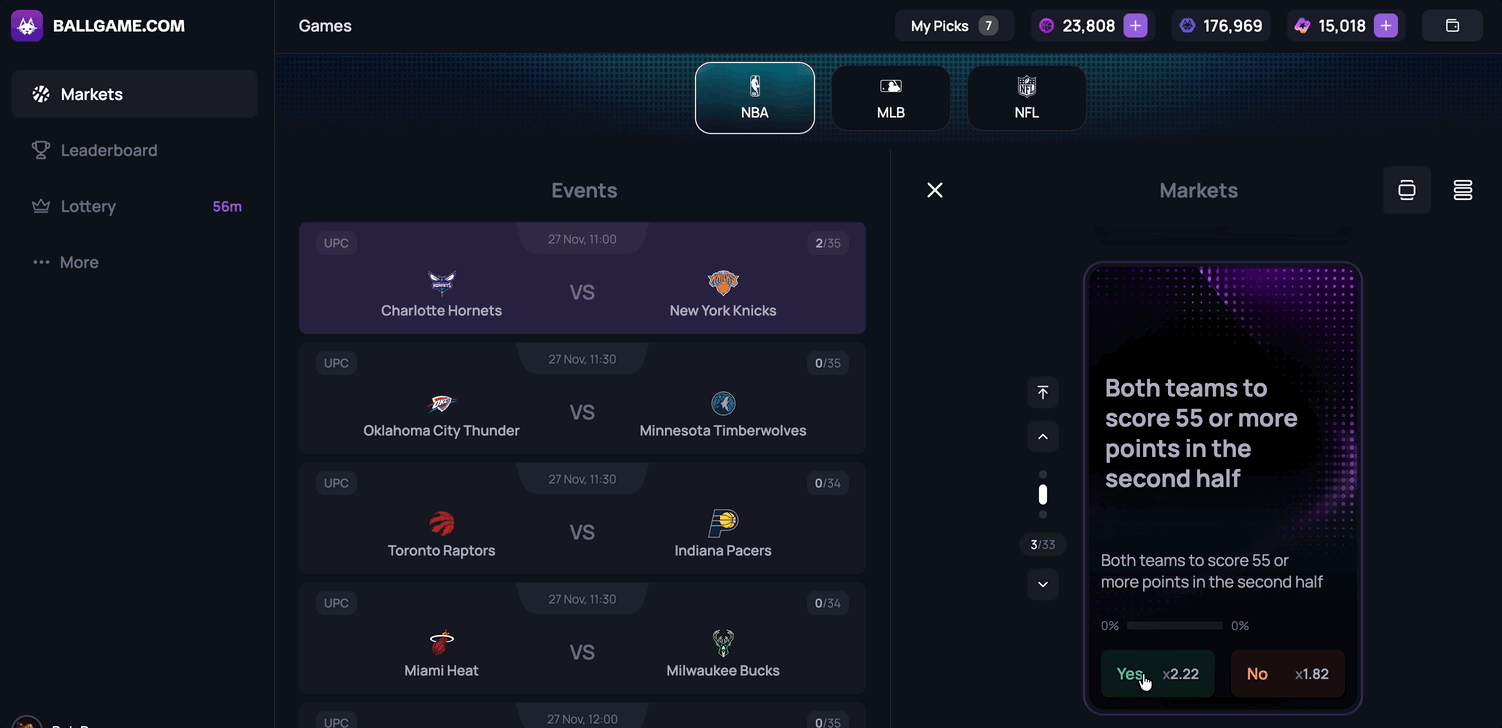
Task: Select the MLB league tab
Action: coord(891,98)
